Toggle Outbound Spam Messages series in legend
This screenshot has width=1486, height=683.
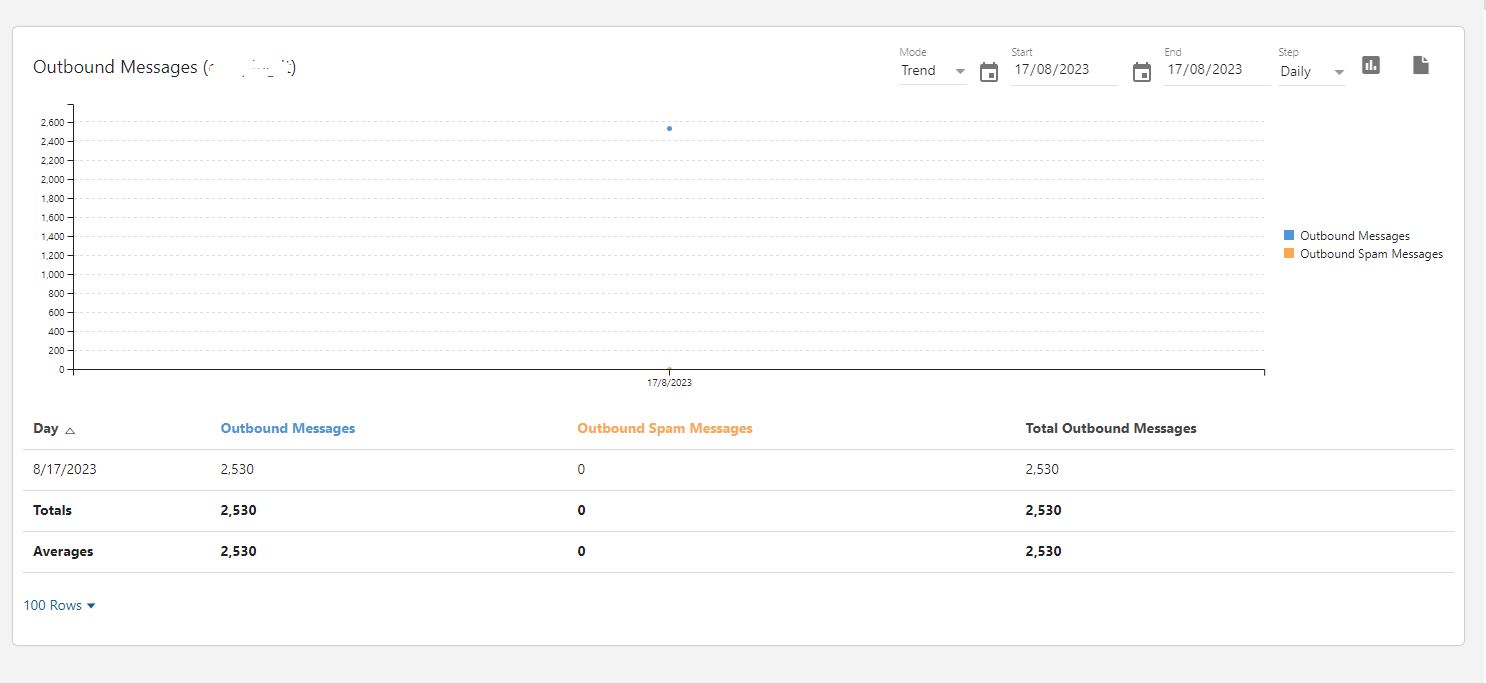(x=1371, y=254)
